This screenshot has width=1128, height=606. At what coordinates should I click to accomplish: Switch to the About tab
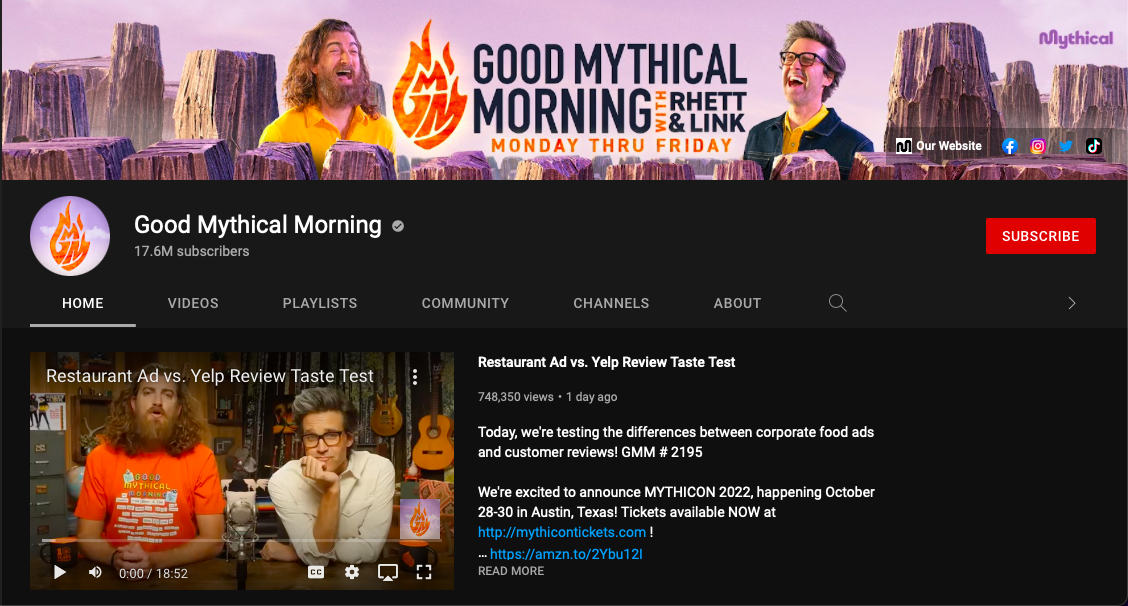737,303
